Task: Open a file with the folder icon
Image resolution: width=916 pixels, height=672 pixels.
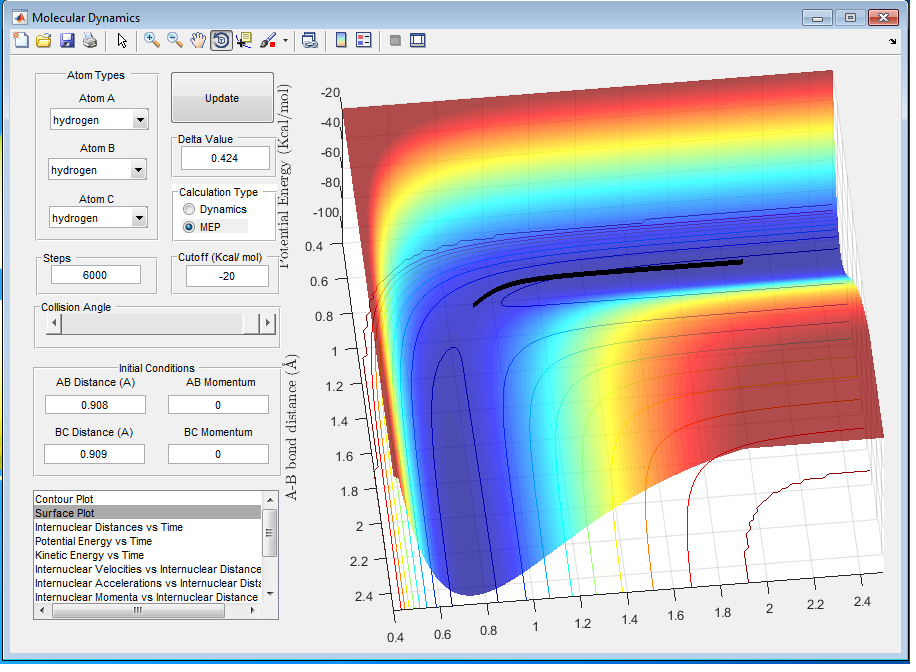Action: [x=44, y=41]
